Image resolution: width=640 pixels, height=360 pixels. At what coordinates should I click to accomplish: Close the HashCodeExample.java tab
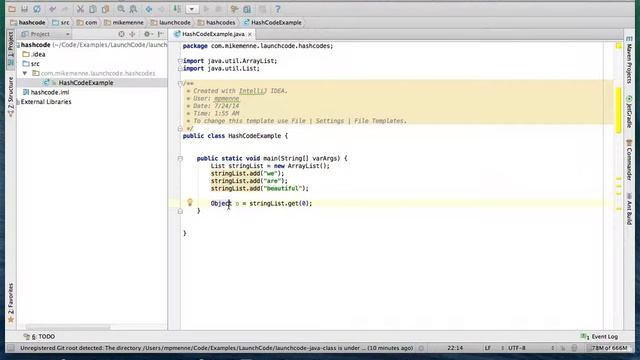tap(250, 34)
